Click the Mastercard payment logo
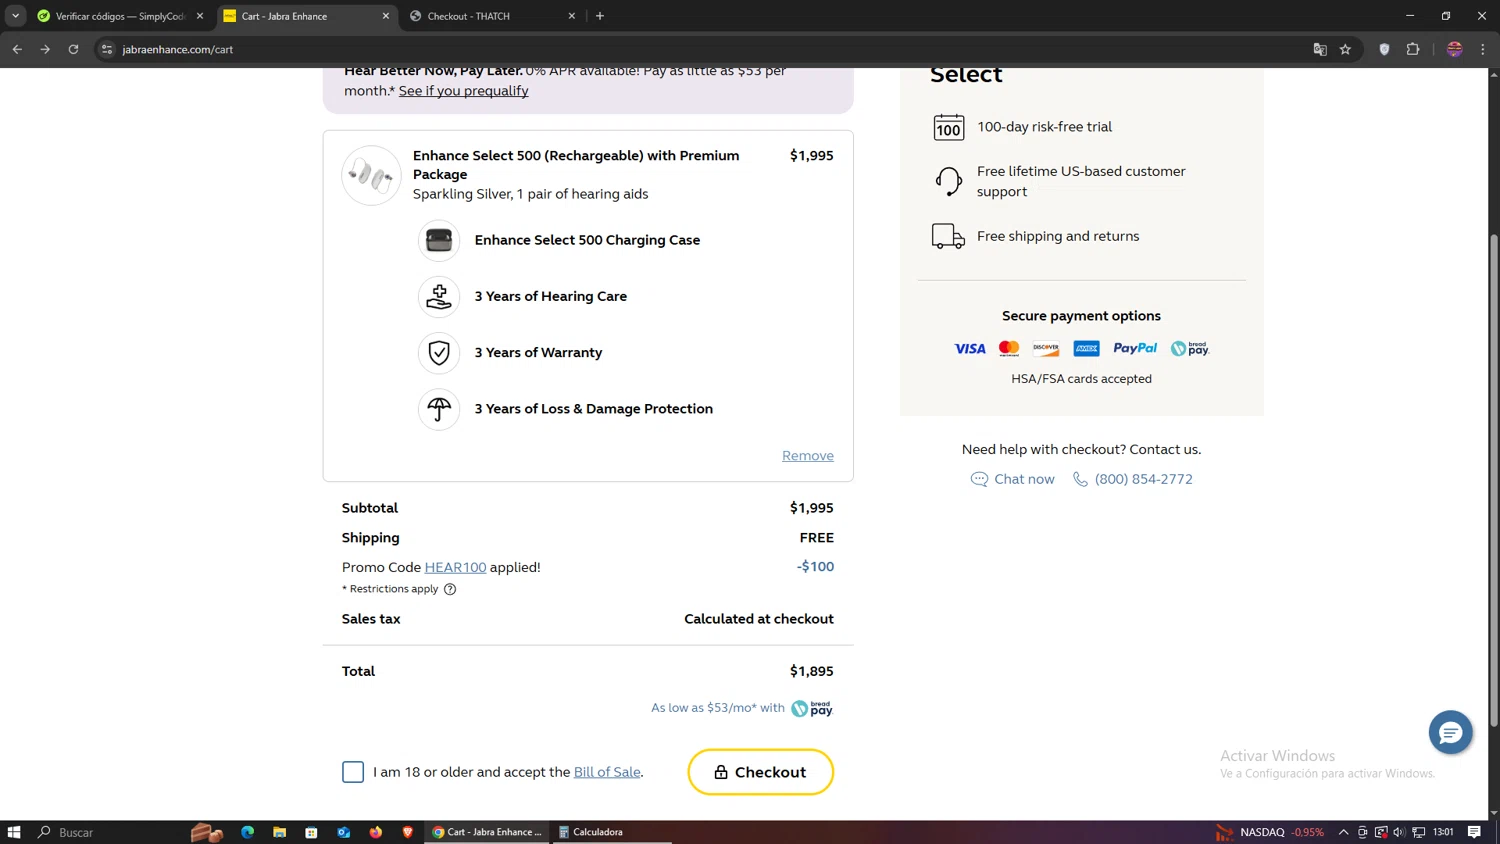The height and width of the screenshot is (844, 1500). pos(1009,349)
